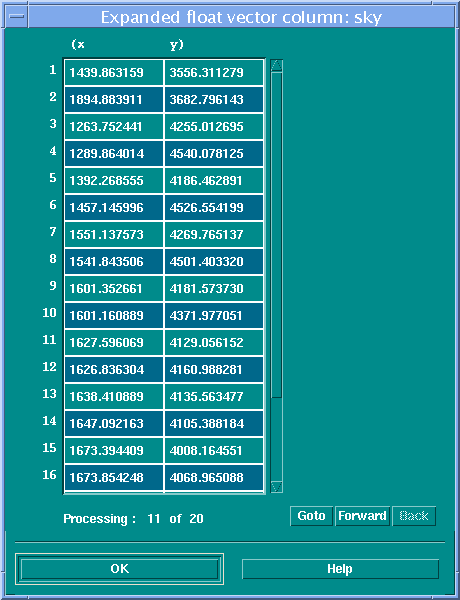Select y value 4255.012695
Image resolution: width=460 pixels, height=600 pixels.
214,127
